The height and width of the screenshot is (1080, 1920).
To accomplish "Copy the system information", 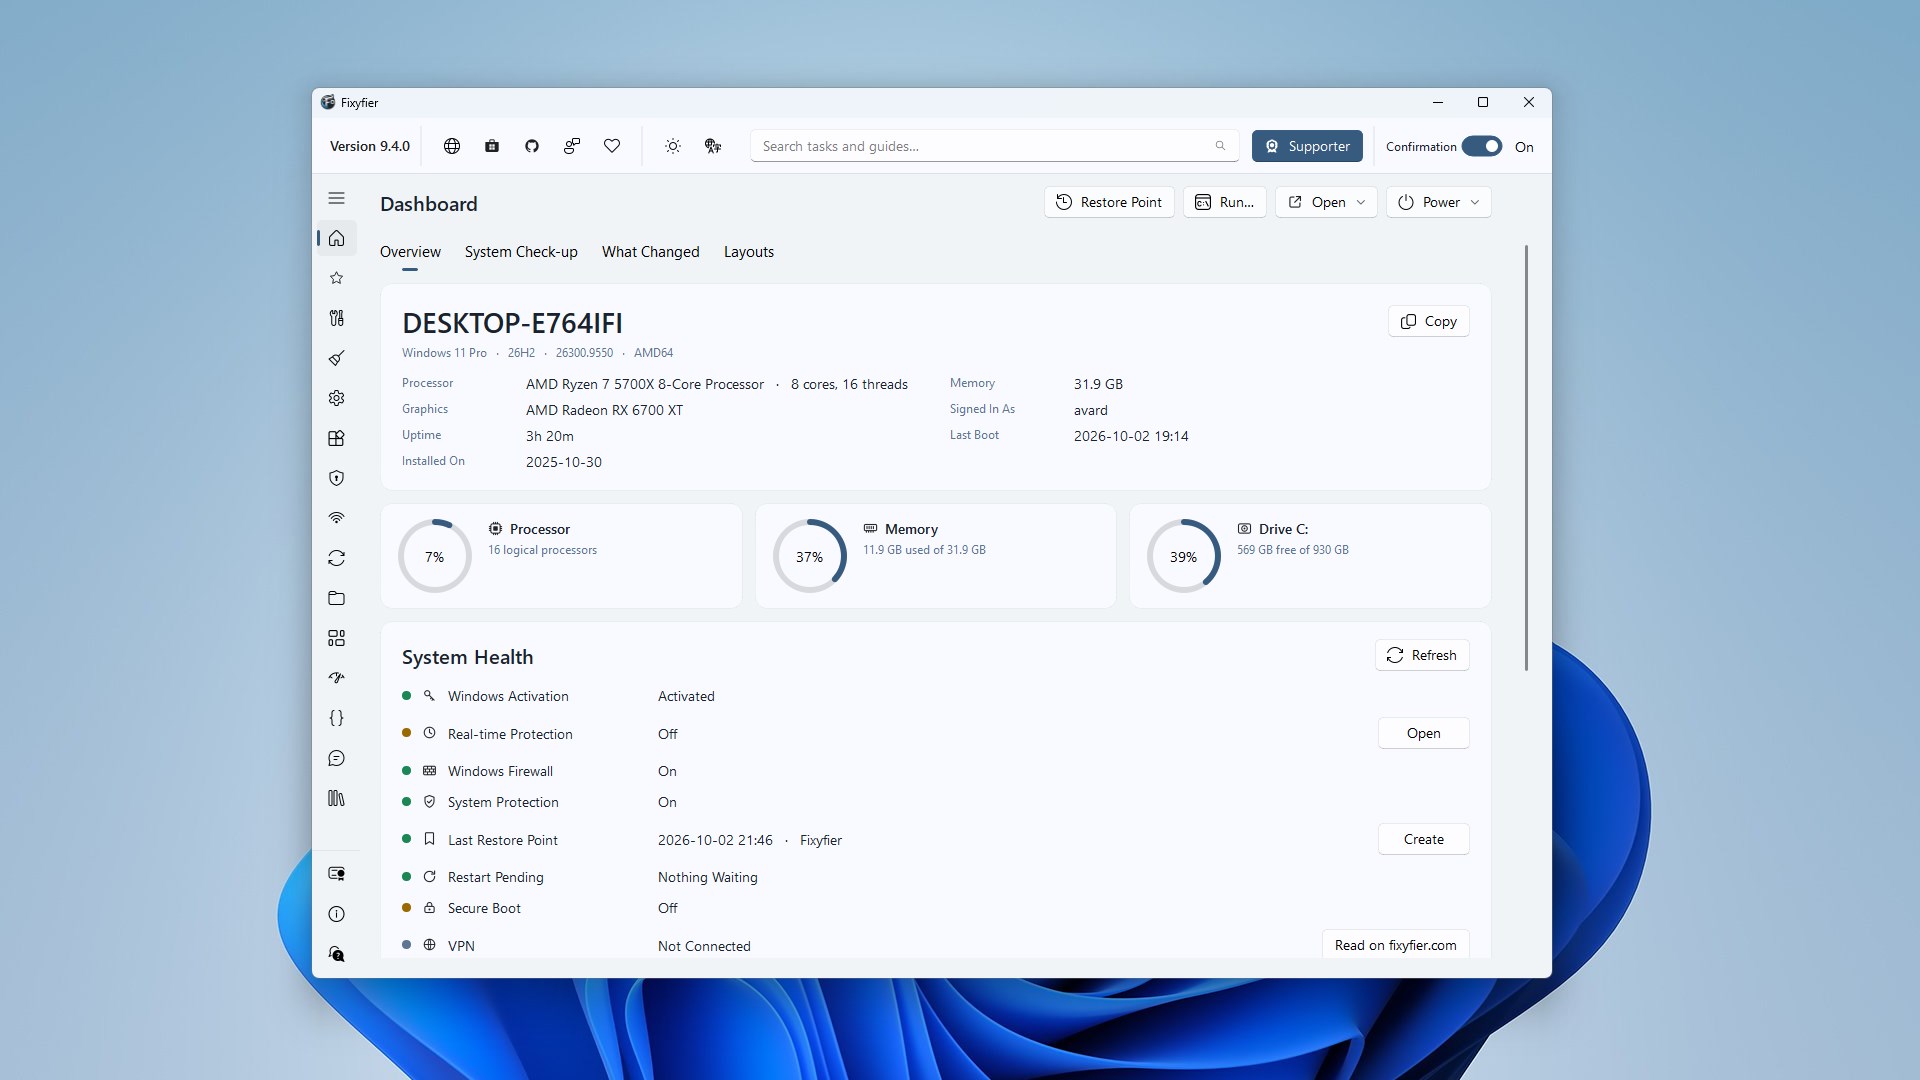I will [1429, 321].
